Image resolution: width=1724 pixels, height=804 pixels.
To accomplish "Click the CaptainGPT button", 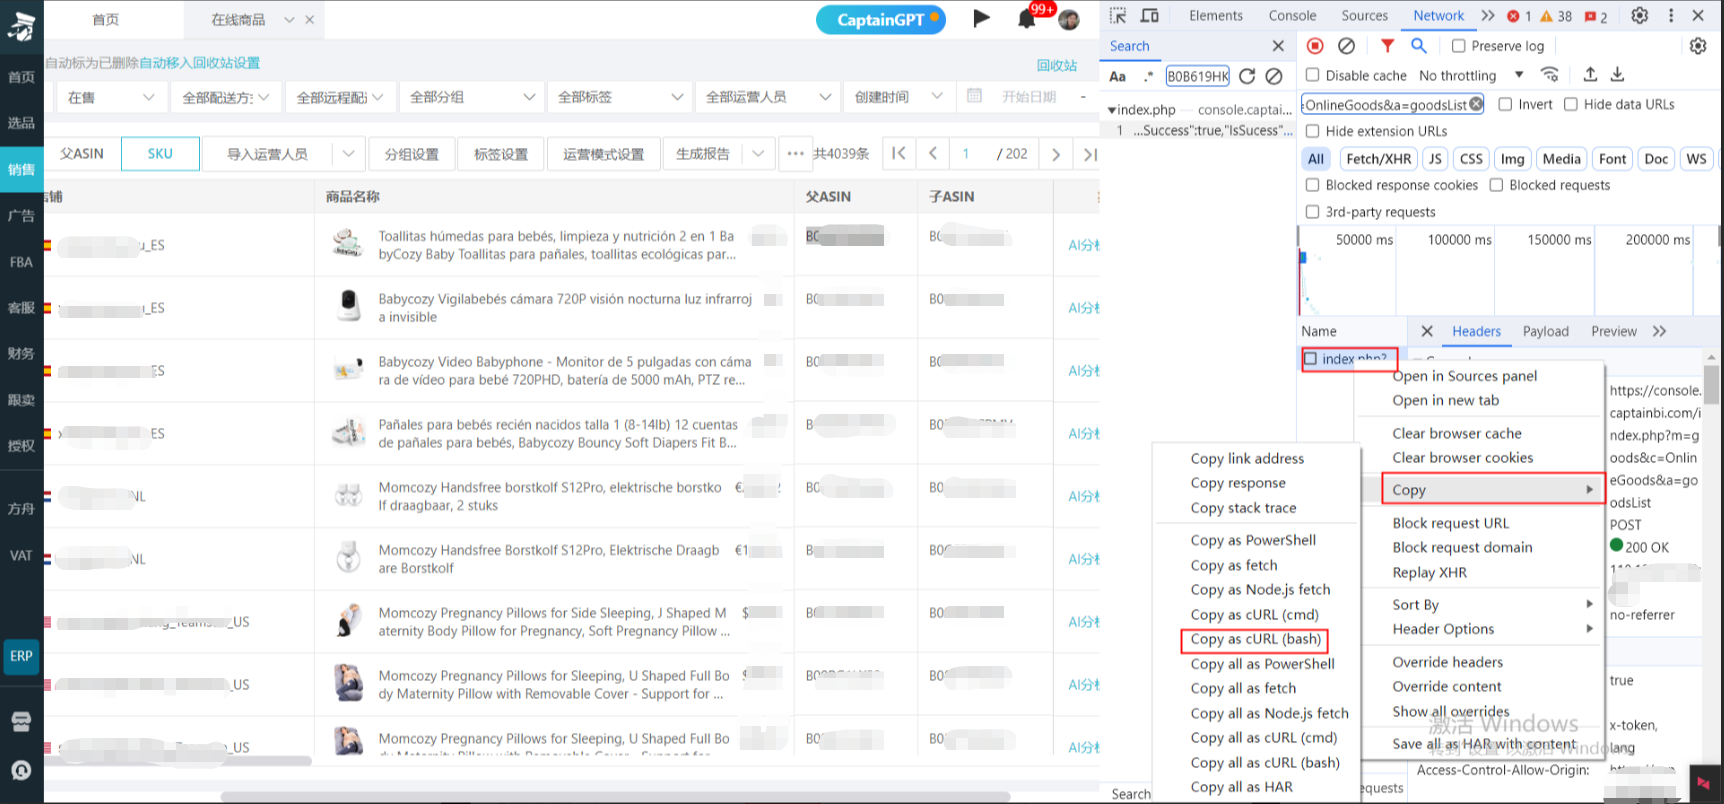I will 880,20.
